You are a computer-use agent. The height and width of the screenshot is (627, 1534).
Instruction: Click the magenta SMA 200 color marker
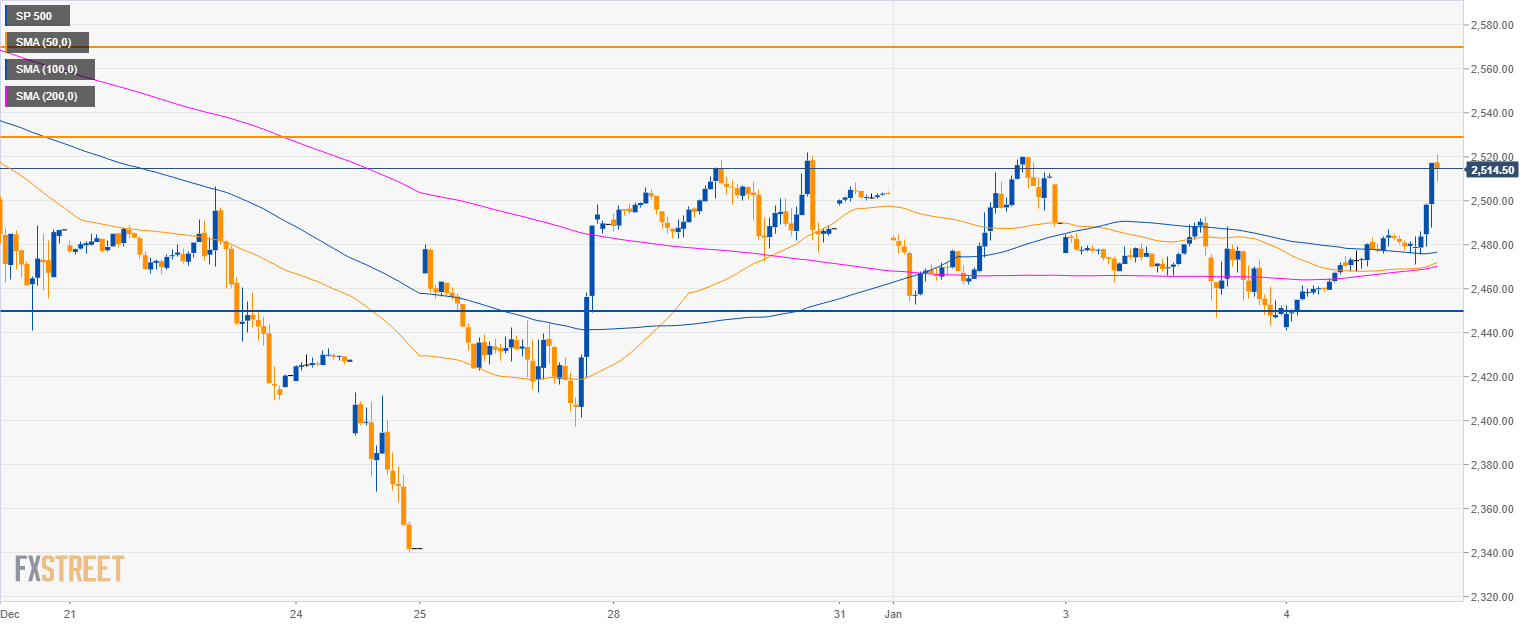point(7,97)
